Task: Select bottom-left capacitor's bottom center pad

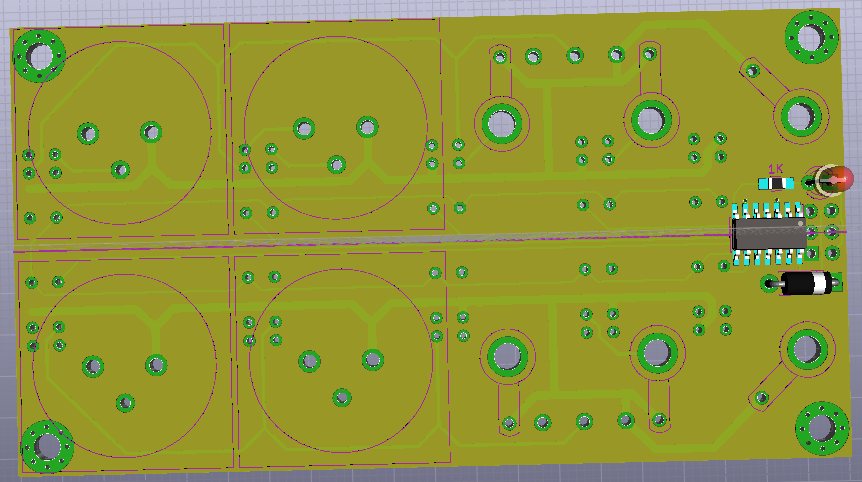Action: [126, 402]
